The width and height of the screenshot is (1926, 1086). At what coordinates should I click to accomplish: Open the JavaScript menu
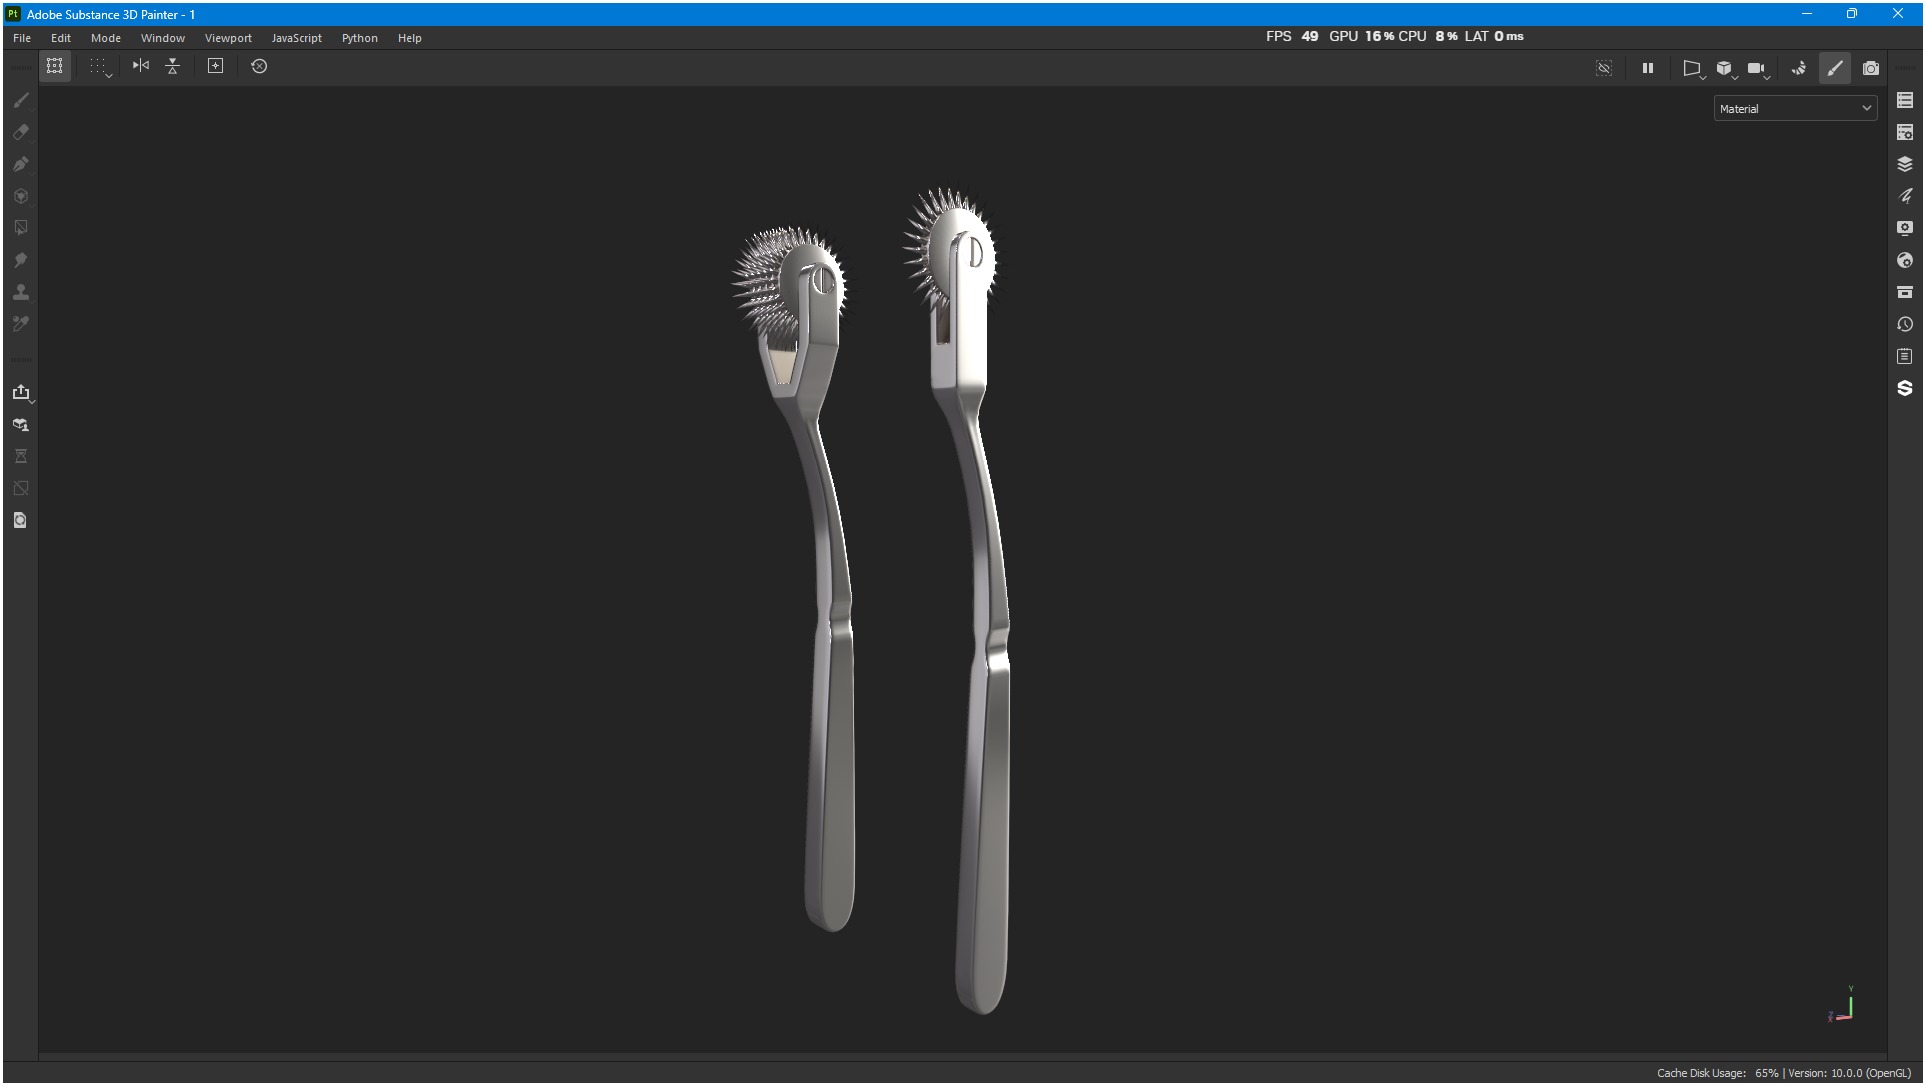click(297, 38)
